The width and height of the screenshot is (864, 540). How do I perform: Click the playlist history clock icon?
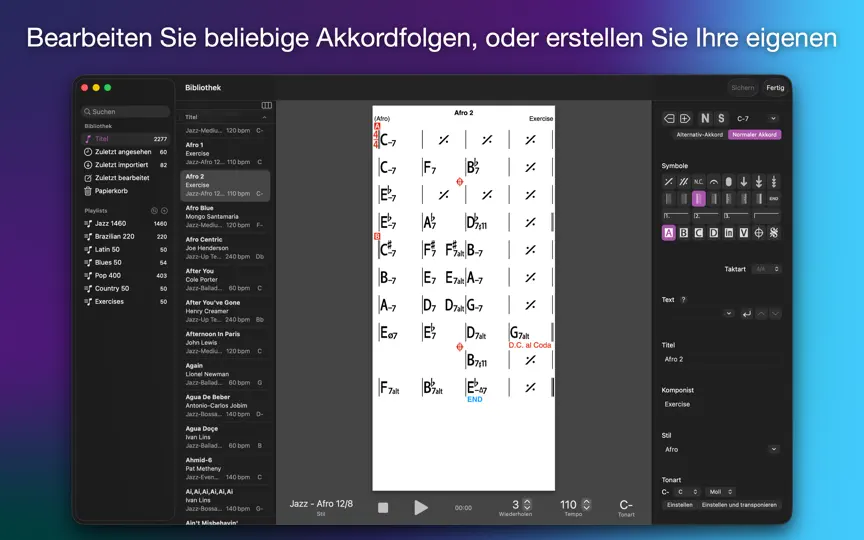154,210
